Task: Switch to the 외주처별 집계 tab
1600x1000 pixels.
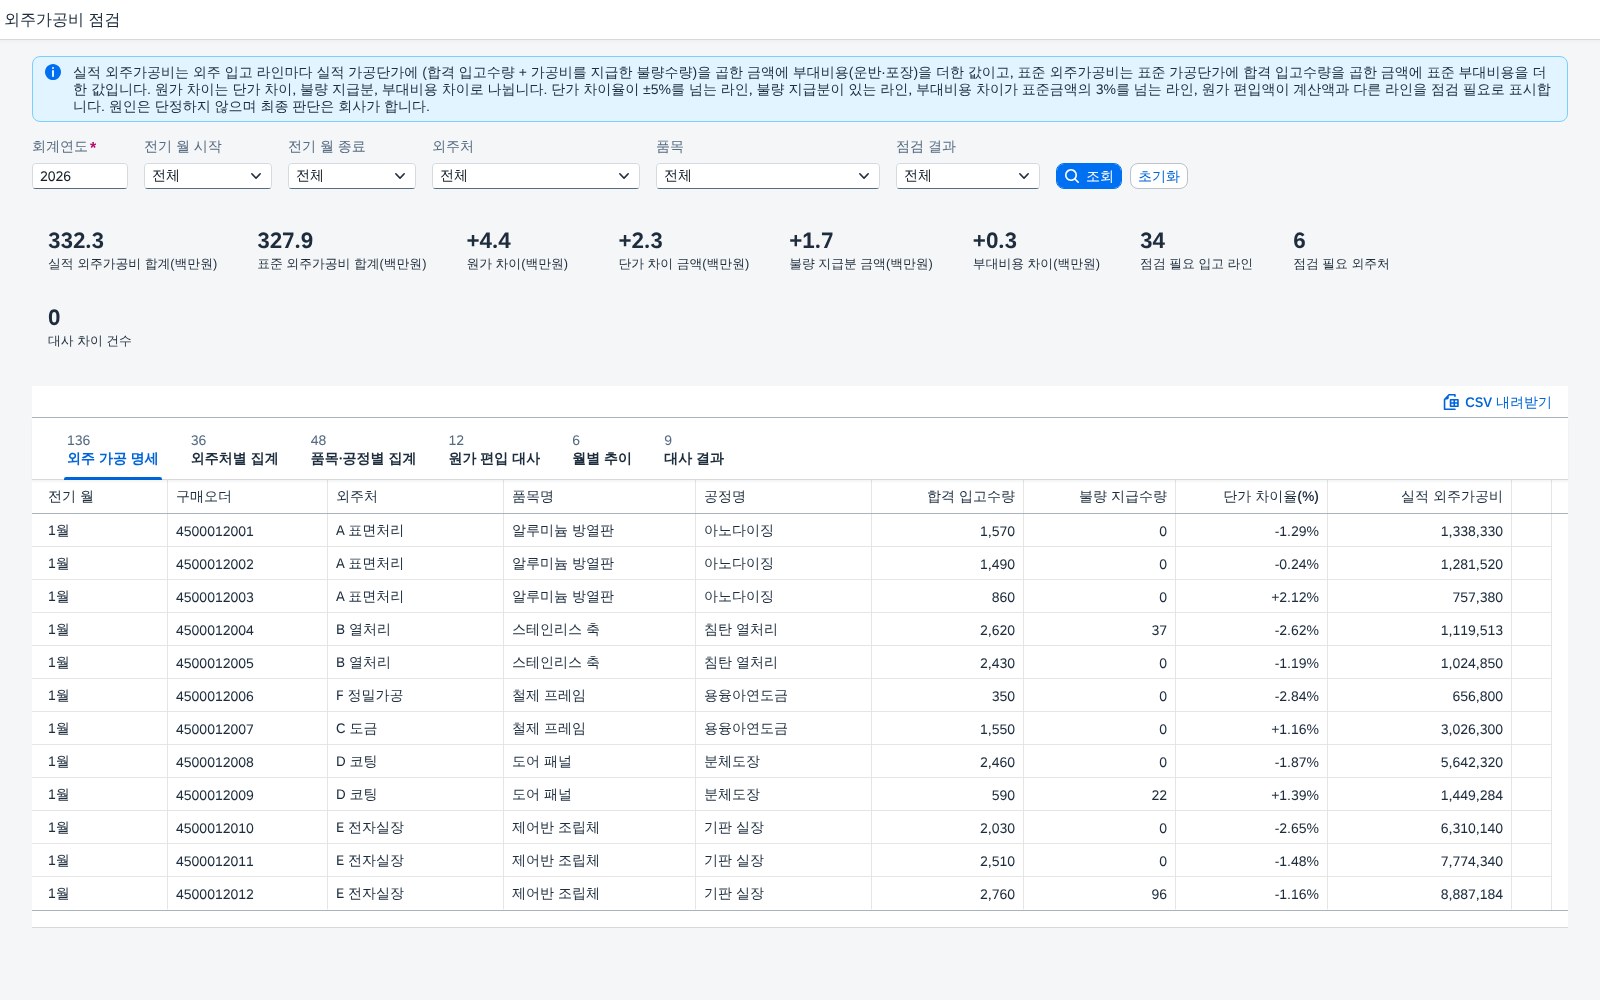Action: click(234, 450)
